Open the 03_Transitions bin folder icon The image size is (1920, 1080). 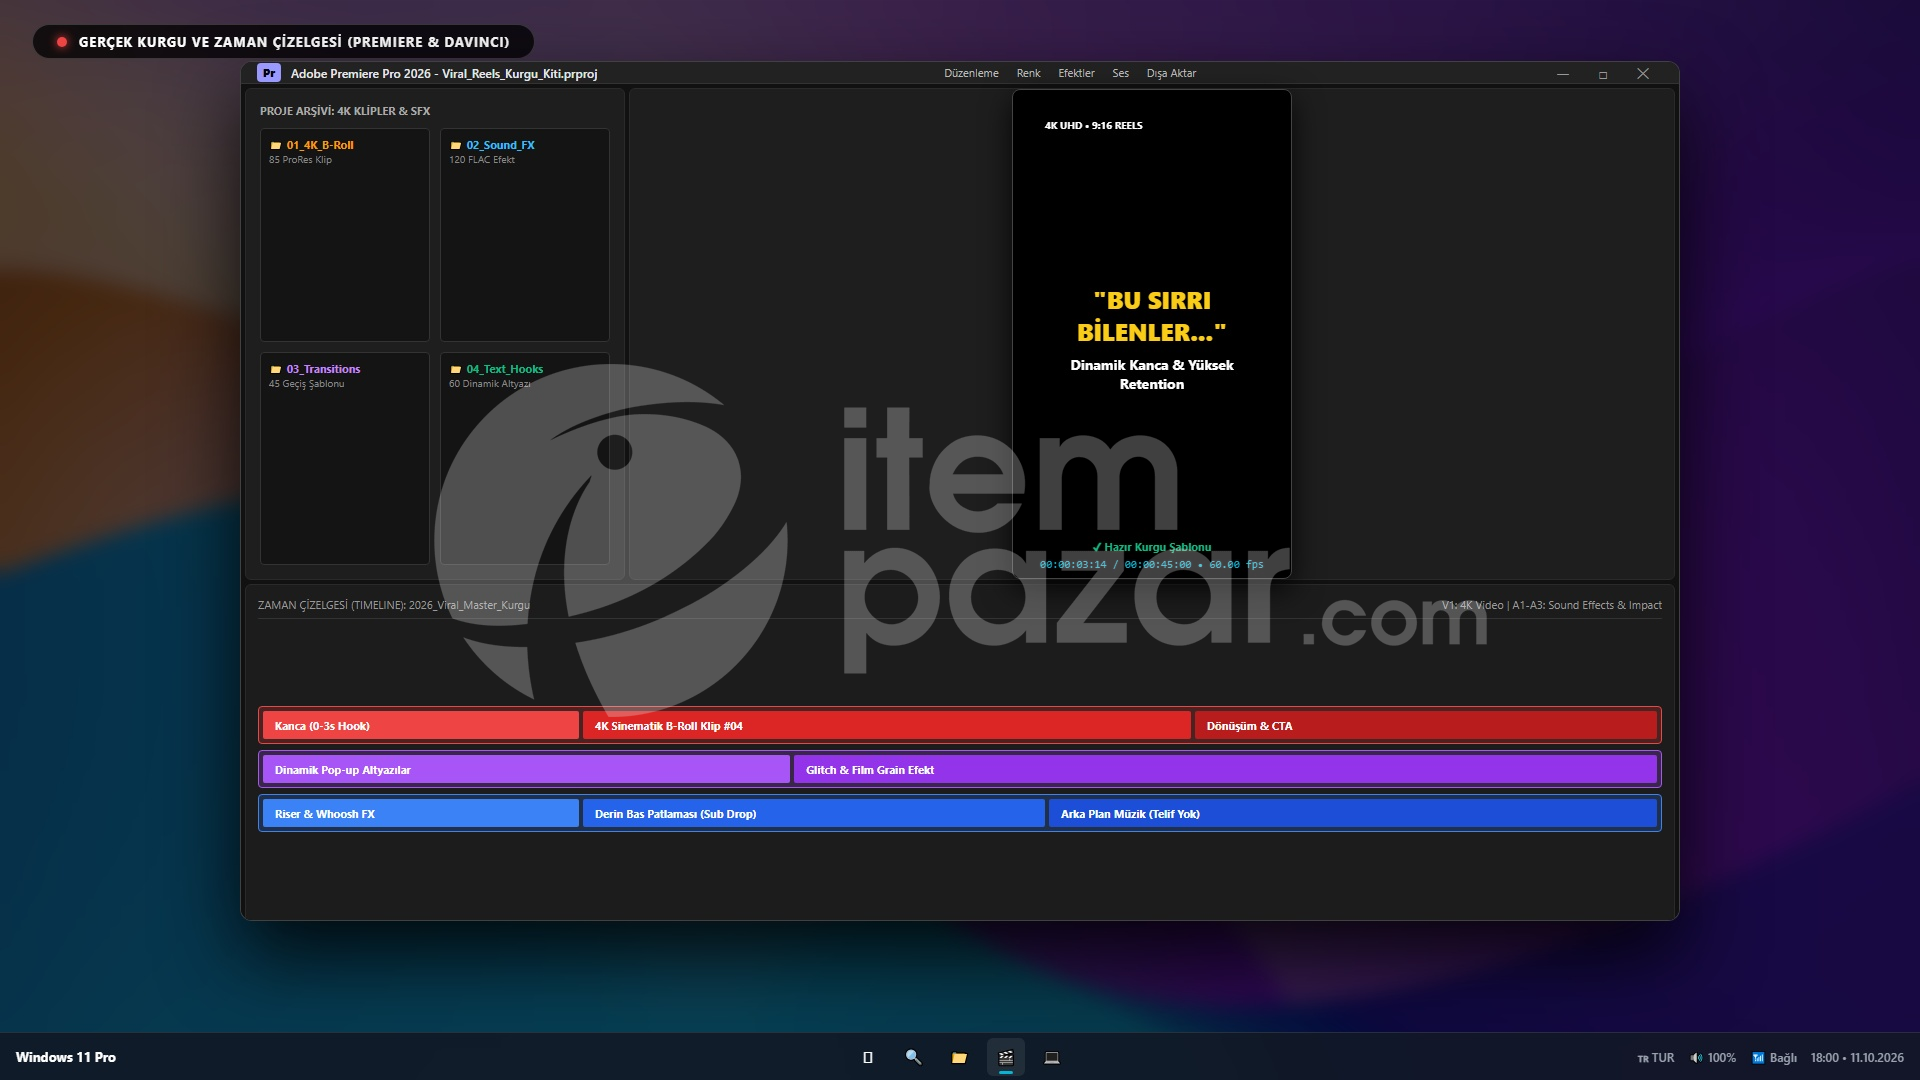(275, 370)
